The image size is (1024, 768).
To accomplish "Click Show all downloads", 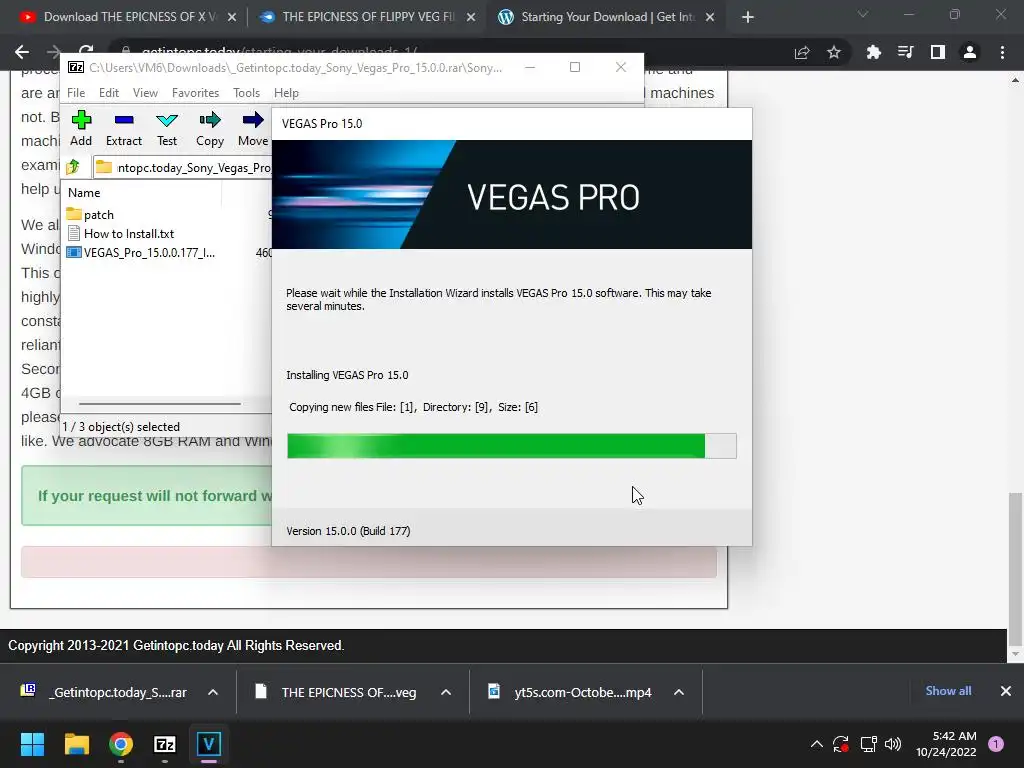I will (948, 691).
